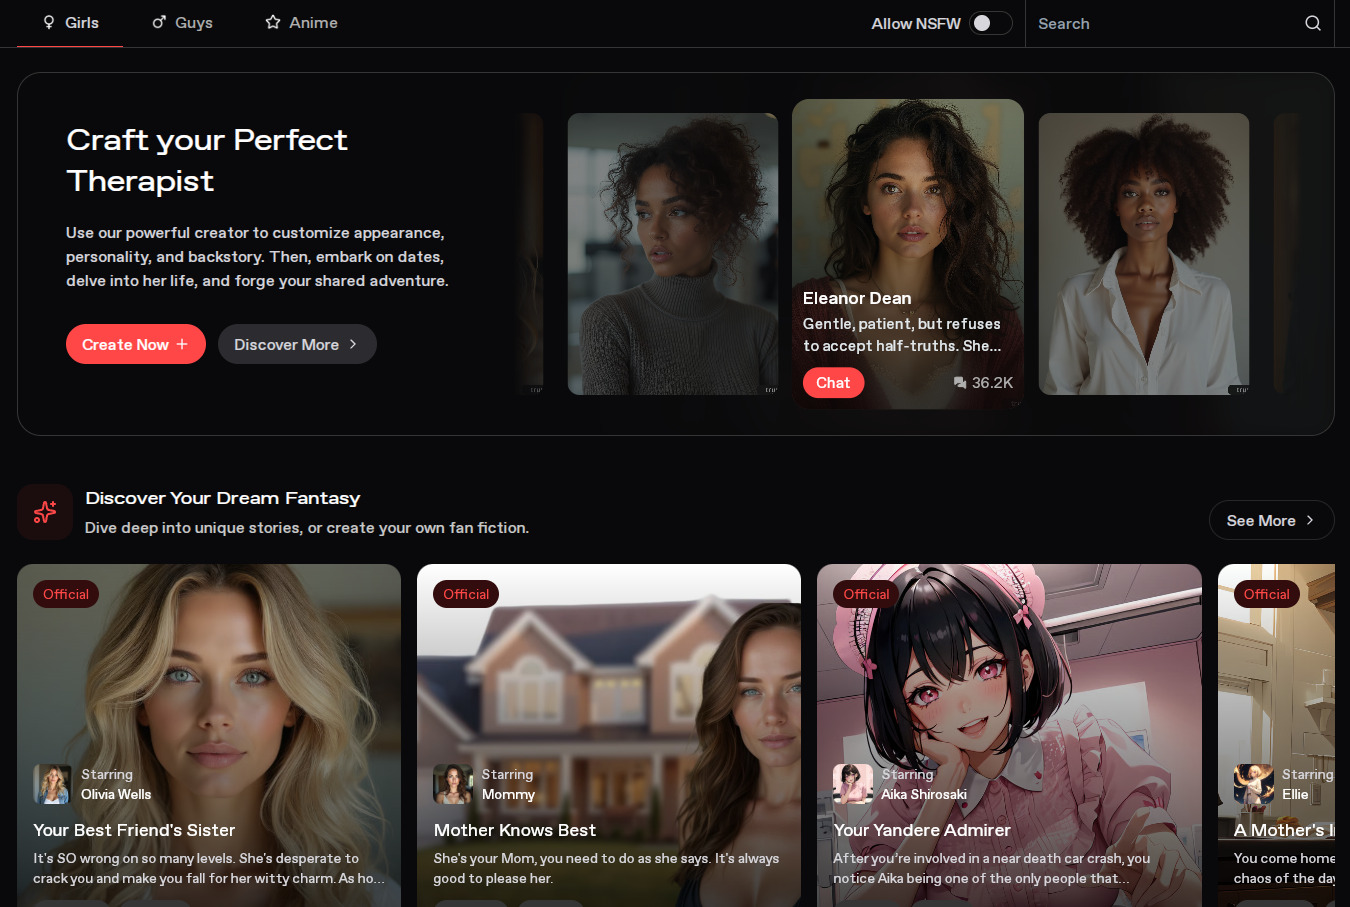Select the woman in white shirt carousel card

(x=1143, y=254)
